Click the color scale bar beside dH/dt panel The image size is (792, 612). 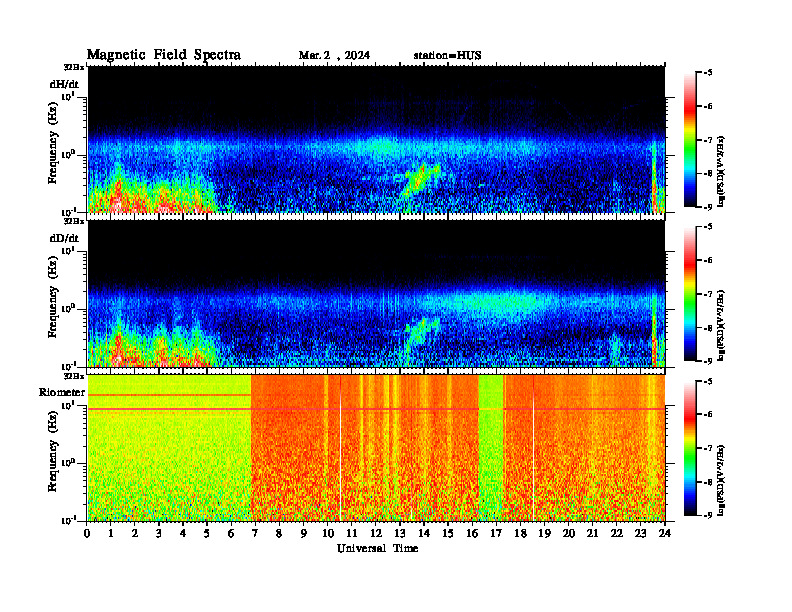(690, 140)
